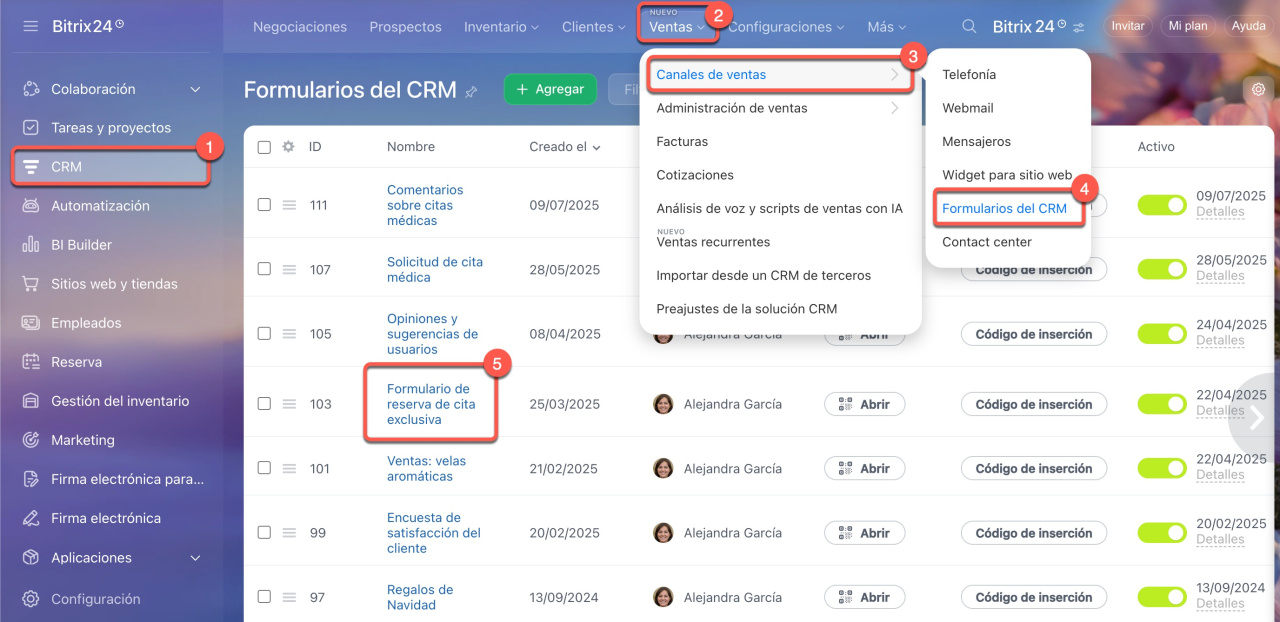
Task: Open the Negociaciones tab in top menu
Action: click(x=300, y=27)
